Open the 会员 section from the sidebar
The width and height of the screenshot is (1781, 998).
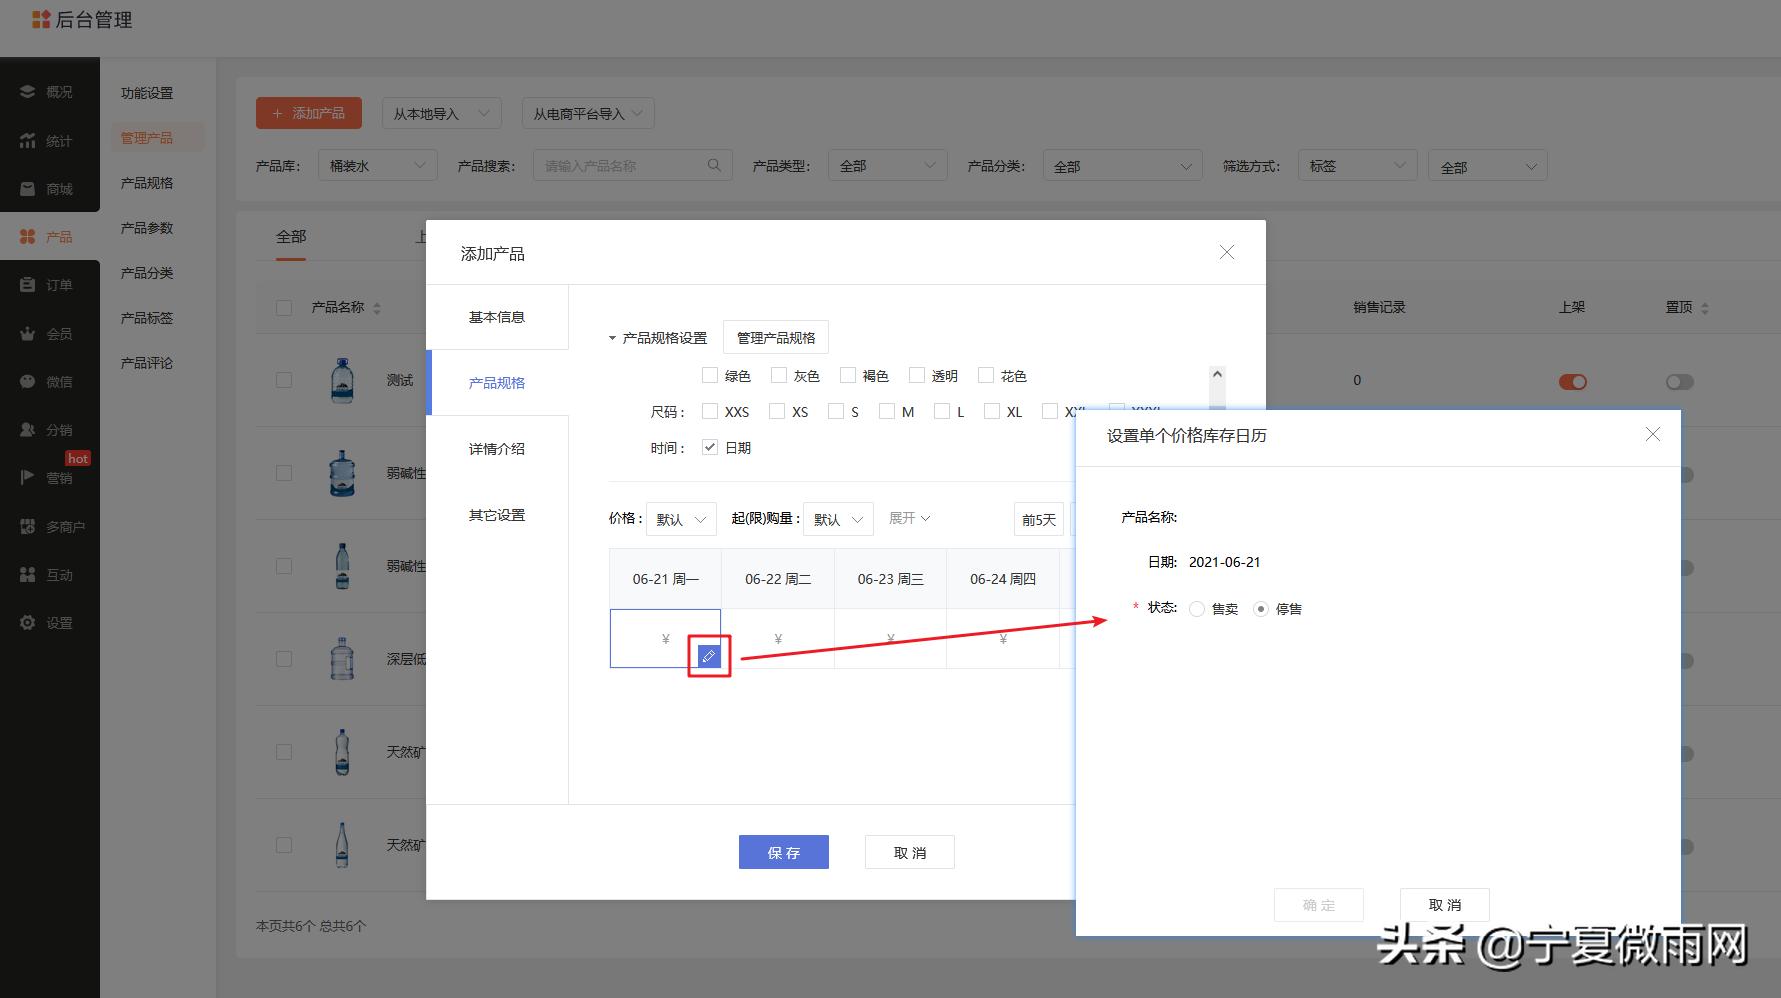tap(50, 333)
